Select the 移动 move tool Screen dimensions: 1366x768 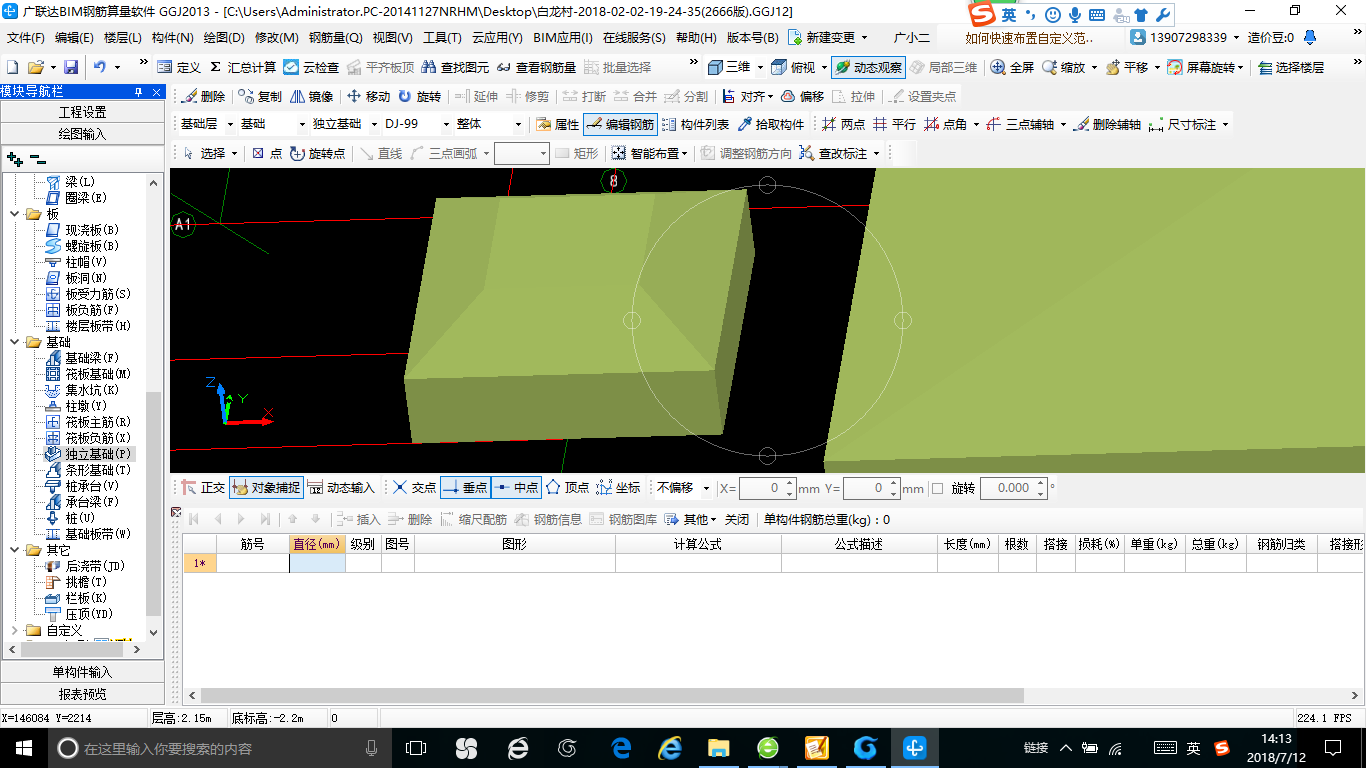click(x=368, y=97)
